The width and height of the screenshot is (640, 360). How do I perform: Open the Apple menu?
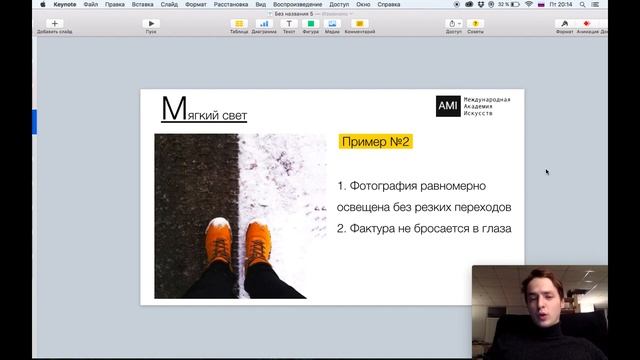pyautogui.click(x=42, y=4)
